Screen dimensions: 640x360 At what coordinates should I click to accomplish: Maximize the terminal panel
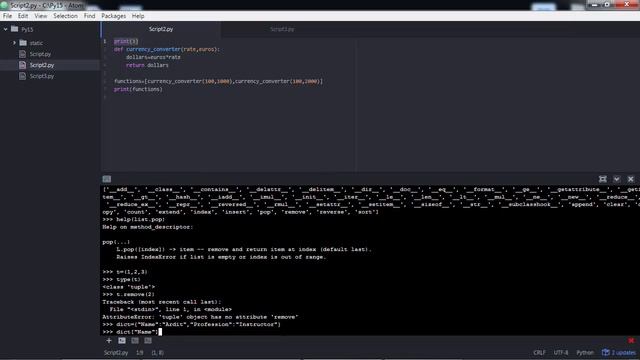point(602,179)
